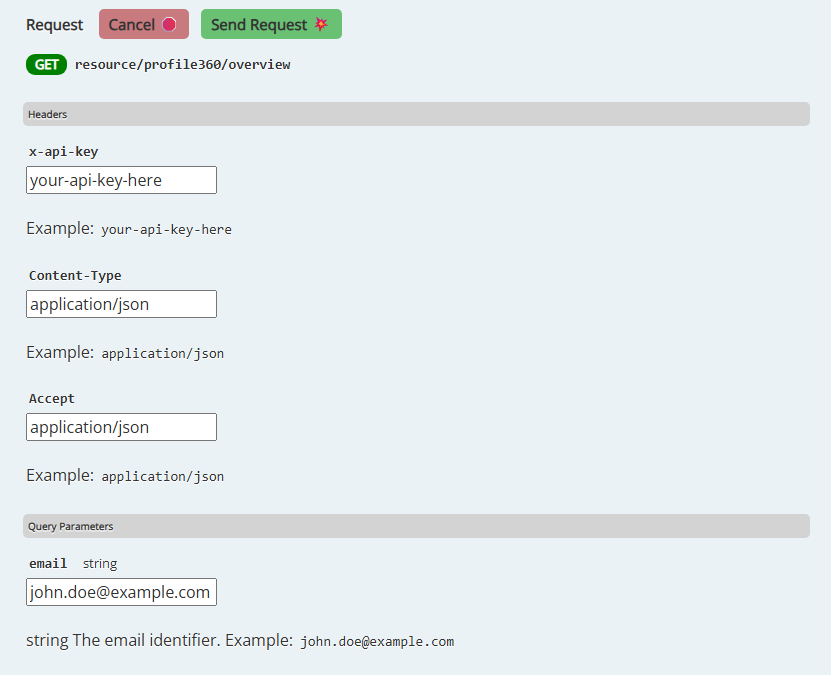
Task: Collapse the Query Parameters section bar
Action: click(x=415, y=526)
